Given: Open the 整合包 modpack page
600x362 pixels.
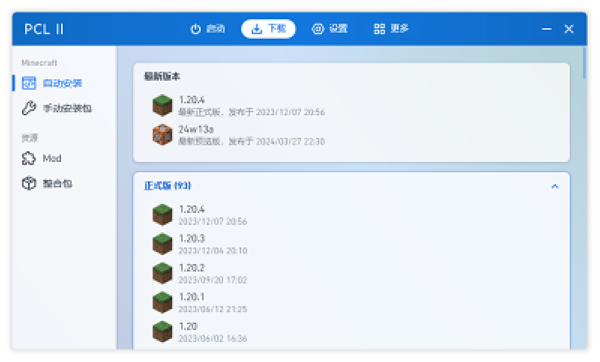Looking at the screenshot, I should pyautogui.click(x=64, y=184).
